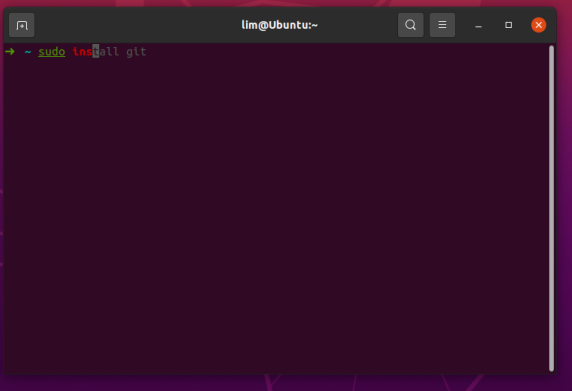The image size is (572, 391).
Task: Click title bar space right of title
Action: click(x=358, y=25)
